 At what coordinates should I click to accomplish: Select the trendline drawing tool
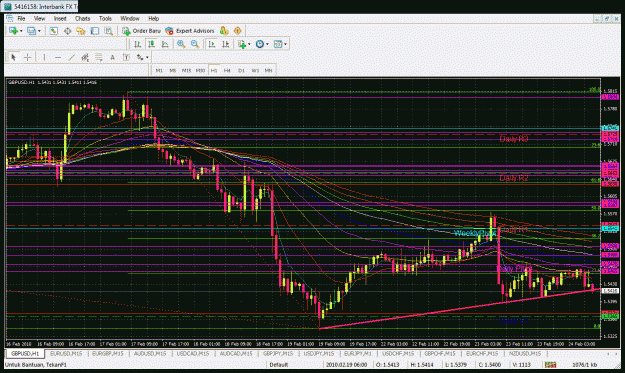pyautogui.click(x=71, y=57)
